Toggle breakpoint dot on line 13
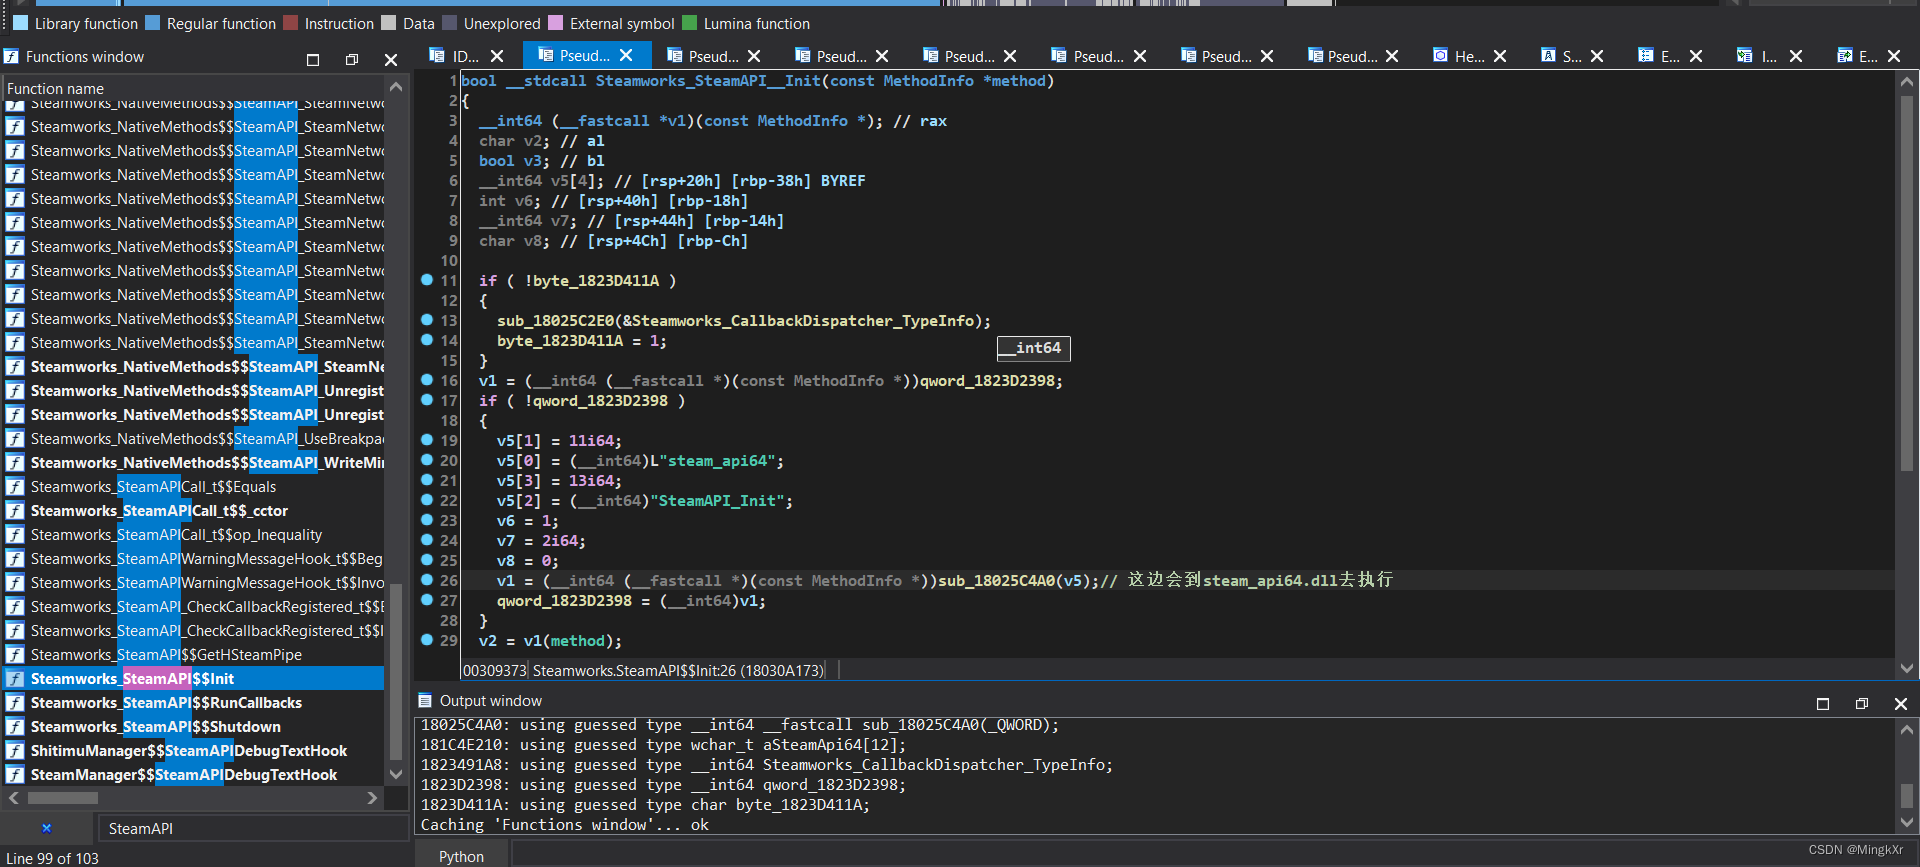Screen dimensions: 1920x867 click(427, 320)
